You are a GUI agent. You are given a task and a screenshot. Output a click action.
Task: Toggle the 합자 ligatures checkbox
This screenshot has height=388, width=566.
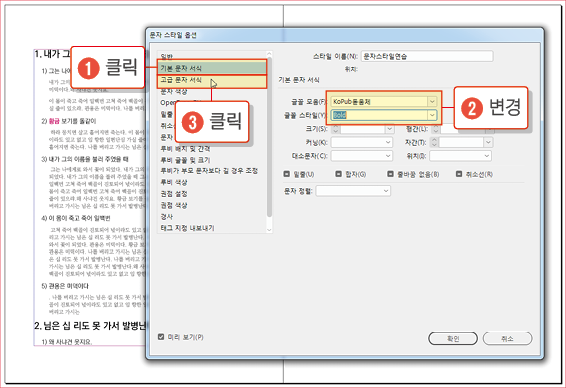[339, 174]
